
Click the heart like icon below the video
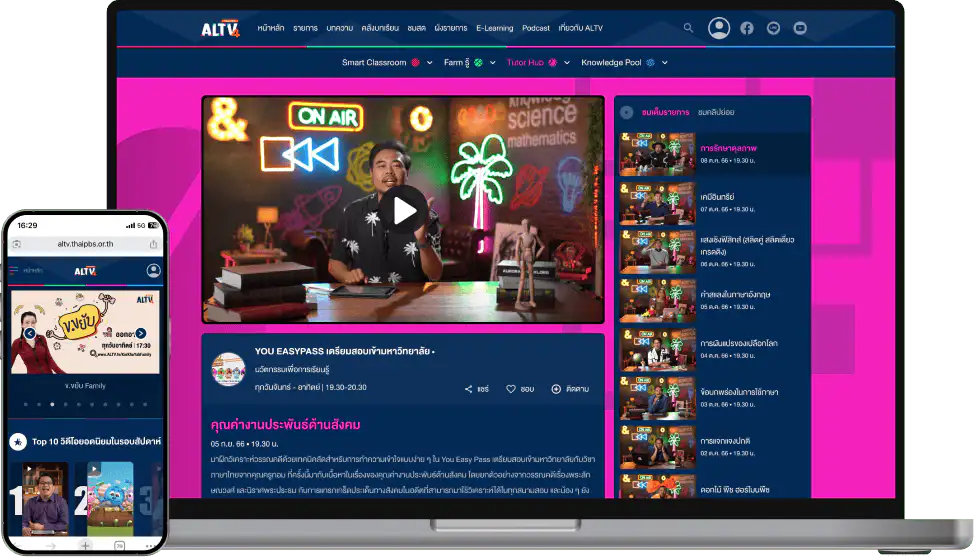511,389
